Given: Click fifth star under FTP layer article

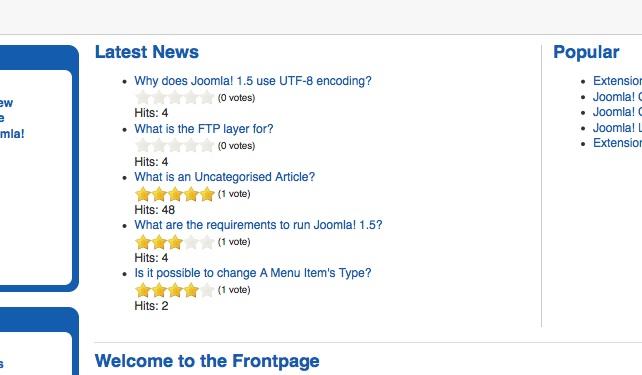Looking at the screenshot, I should click(x=207, y=145).
